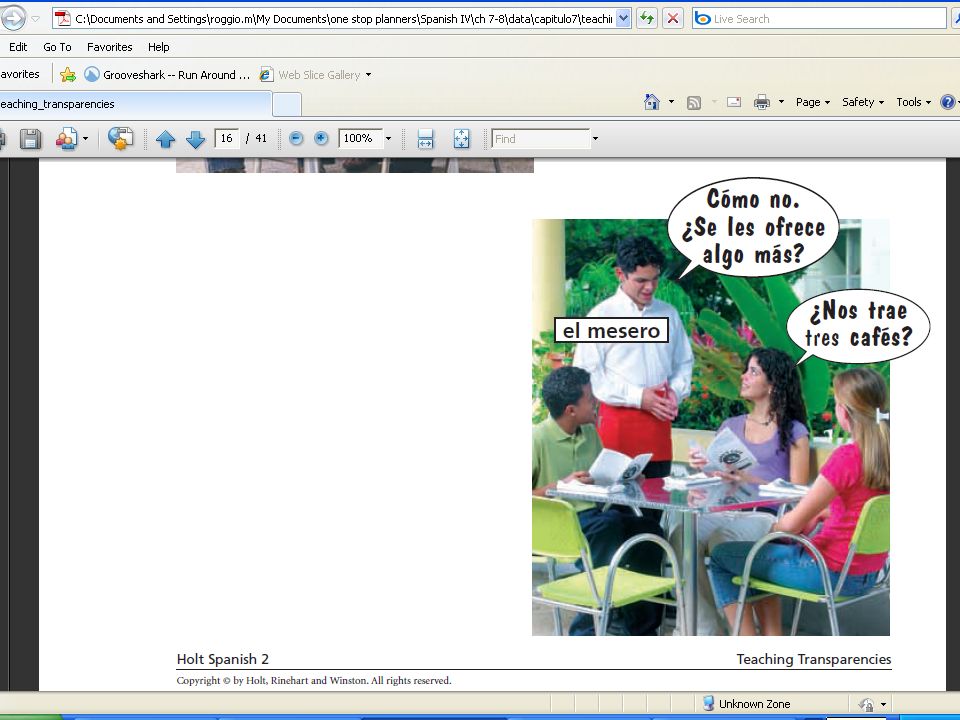The height and width of the screenshot is (720, 960).
Task: Click the Help question mark icon
Action: pyautogui.click(x=948, y=102)
